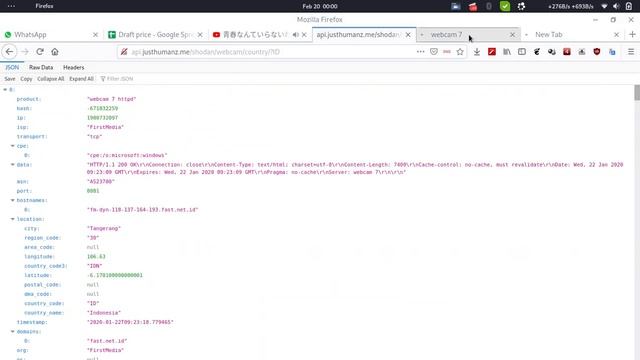Open the network wifi indicator in tray
Image resolution: width=640 pixels, height=360 pixels.
coord(604,6)
